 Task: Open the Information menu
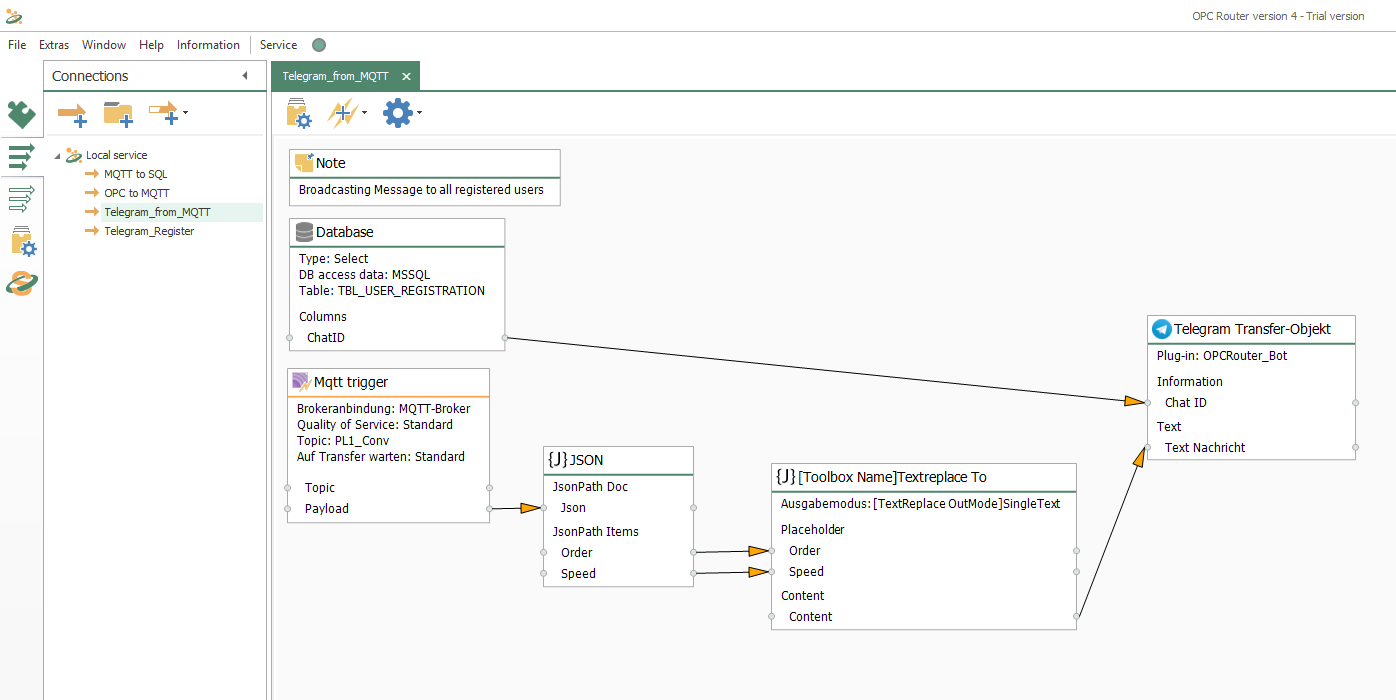pos(208,45)
